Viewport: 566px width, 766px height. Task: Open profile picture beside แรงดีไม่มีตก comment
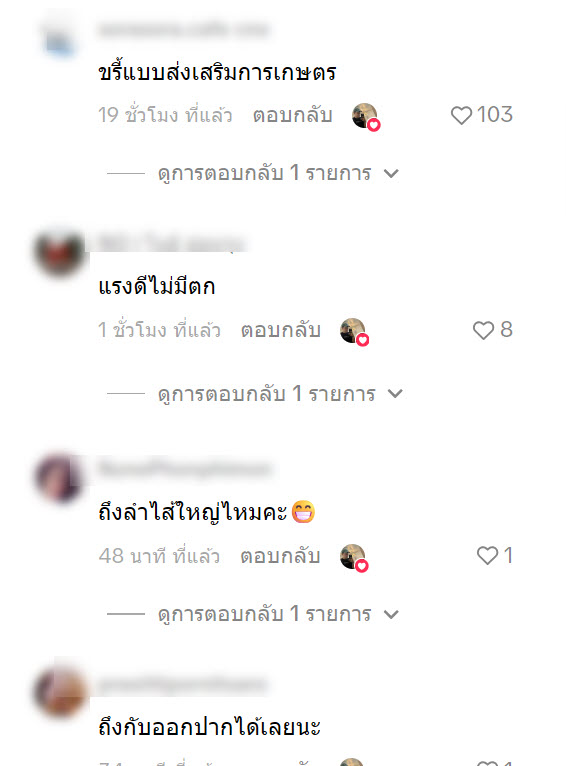click(x=60, y=254)
